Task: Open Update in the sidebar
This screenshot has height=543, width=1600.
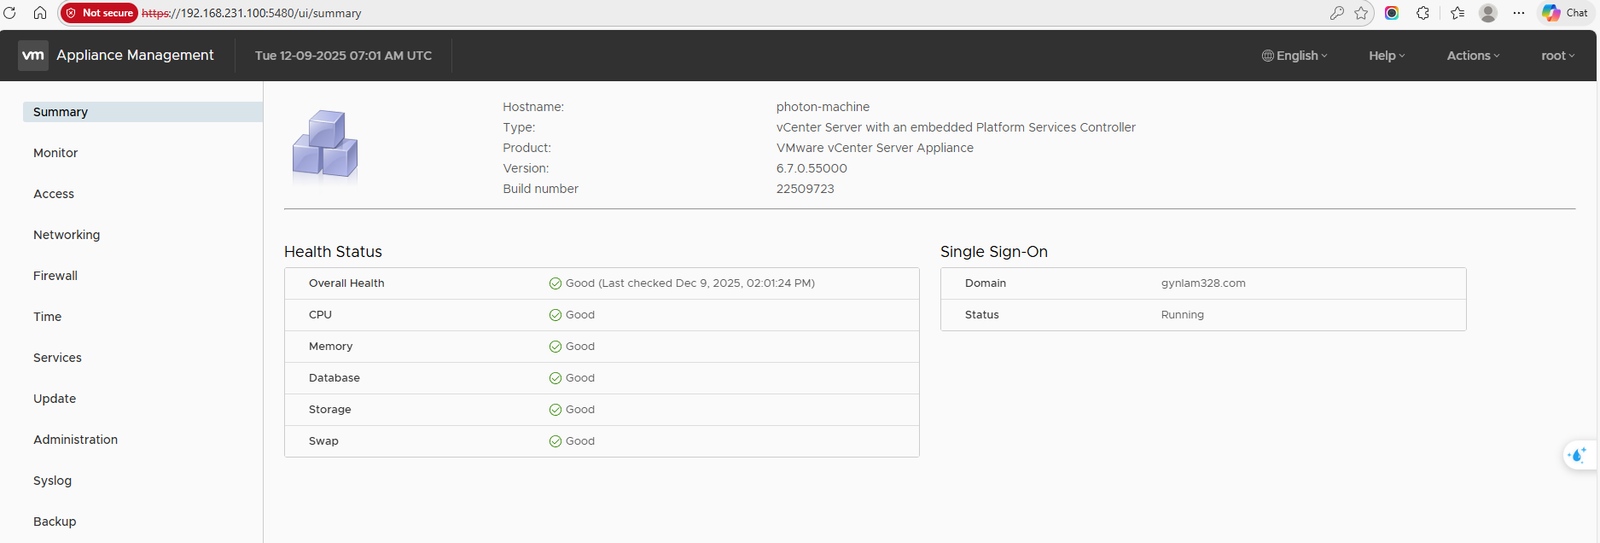Action: (x=55, y=399)
